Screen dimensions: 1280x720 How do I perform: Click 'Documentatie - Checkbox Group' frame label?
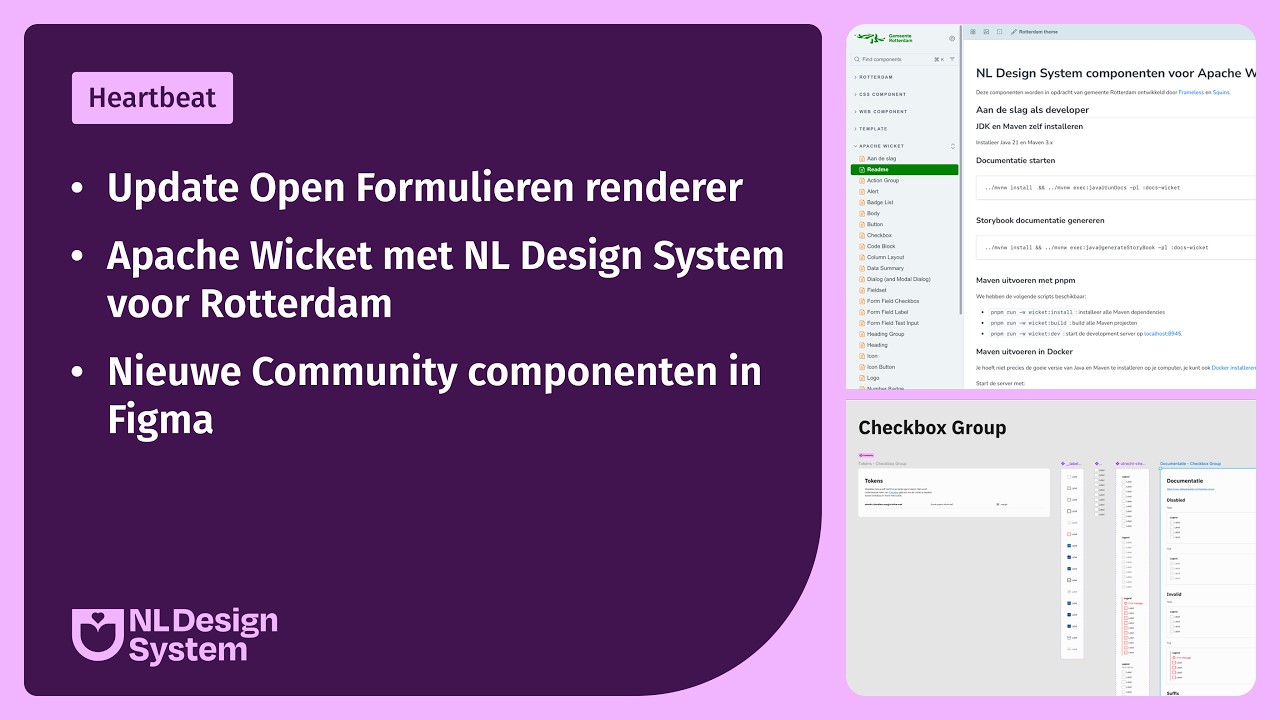[x=1190, y=464]
